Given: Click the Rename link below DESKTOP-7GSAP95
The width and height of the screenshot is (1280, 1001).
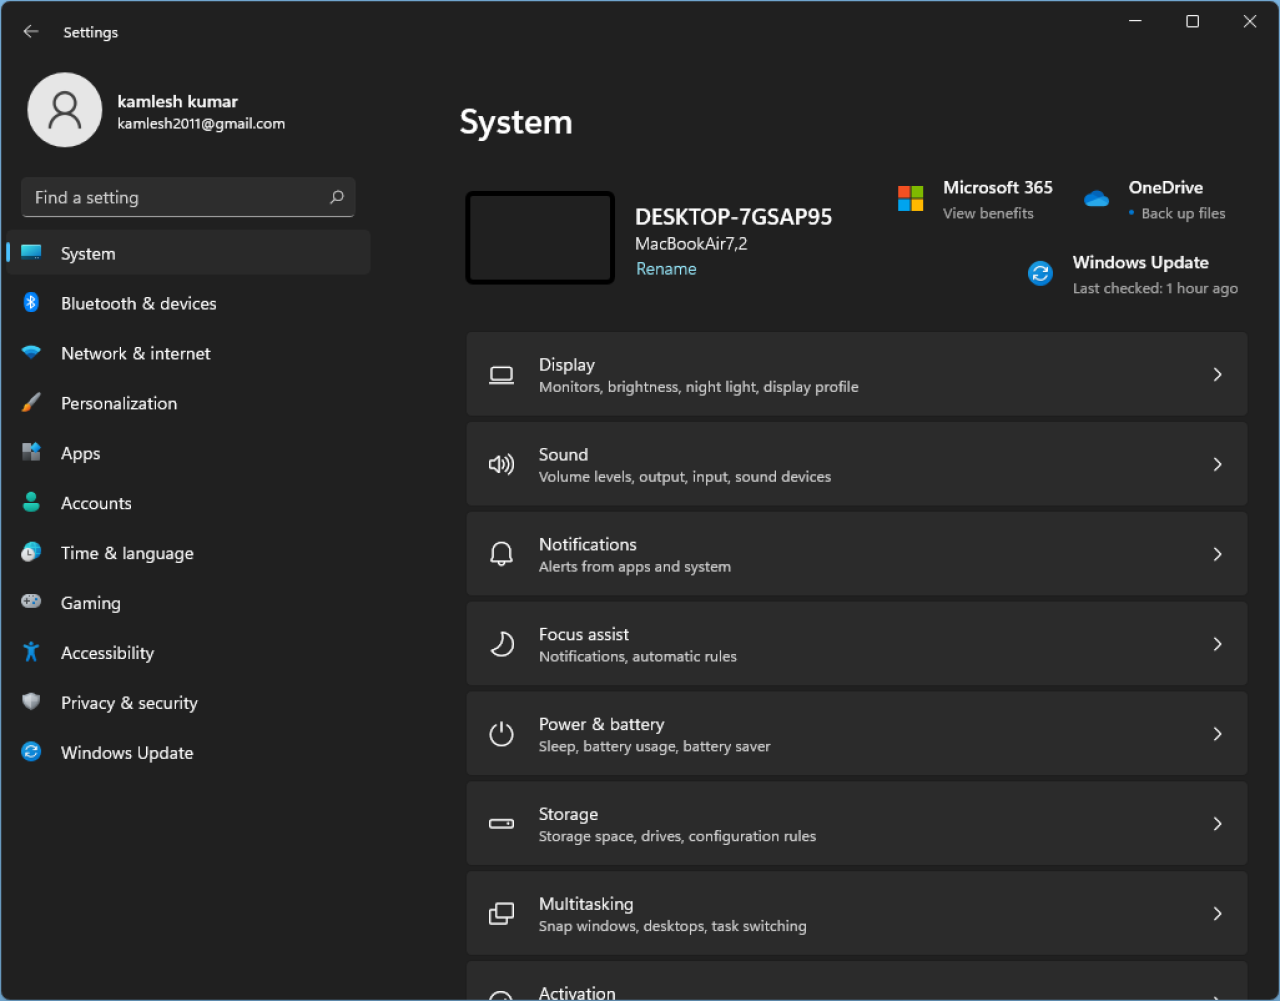Looking at the screenshot, I should click(665, 268).
